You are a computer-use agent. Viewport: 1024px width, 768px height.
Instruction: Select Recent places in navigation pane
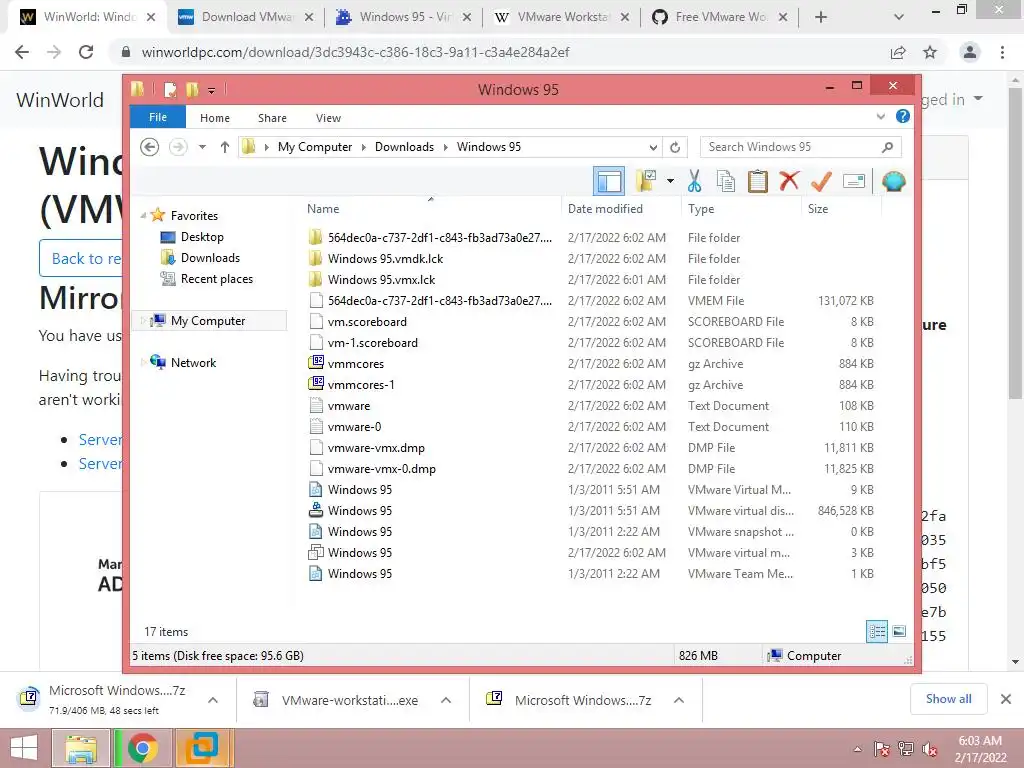217,279
